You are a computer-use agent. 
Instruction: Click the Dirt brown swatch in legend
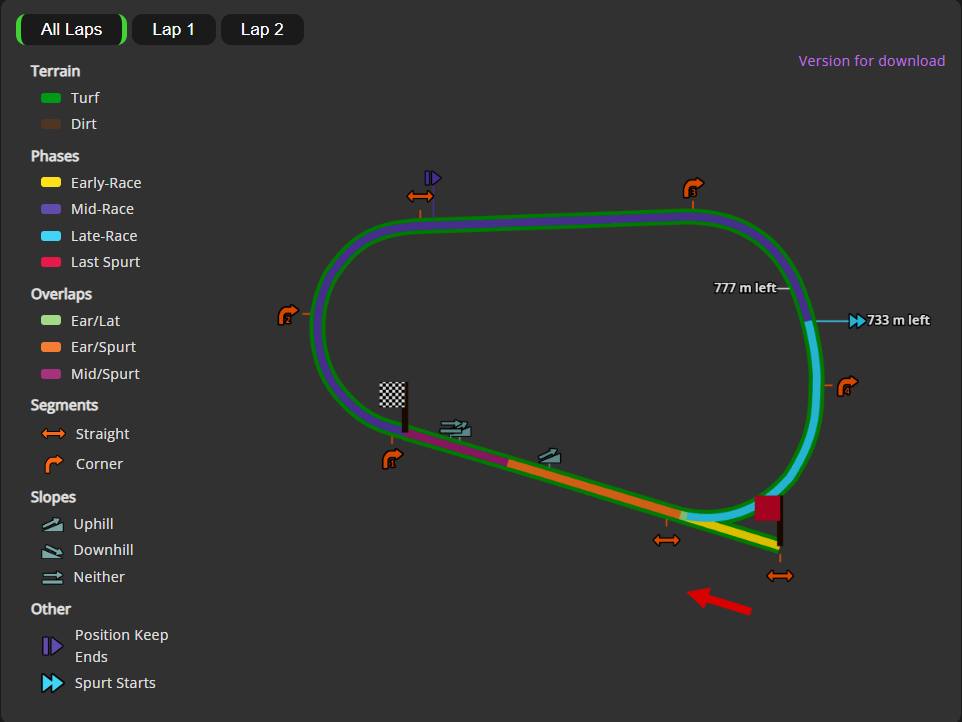[x=51, y=124]
